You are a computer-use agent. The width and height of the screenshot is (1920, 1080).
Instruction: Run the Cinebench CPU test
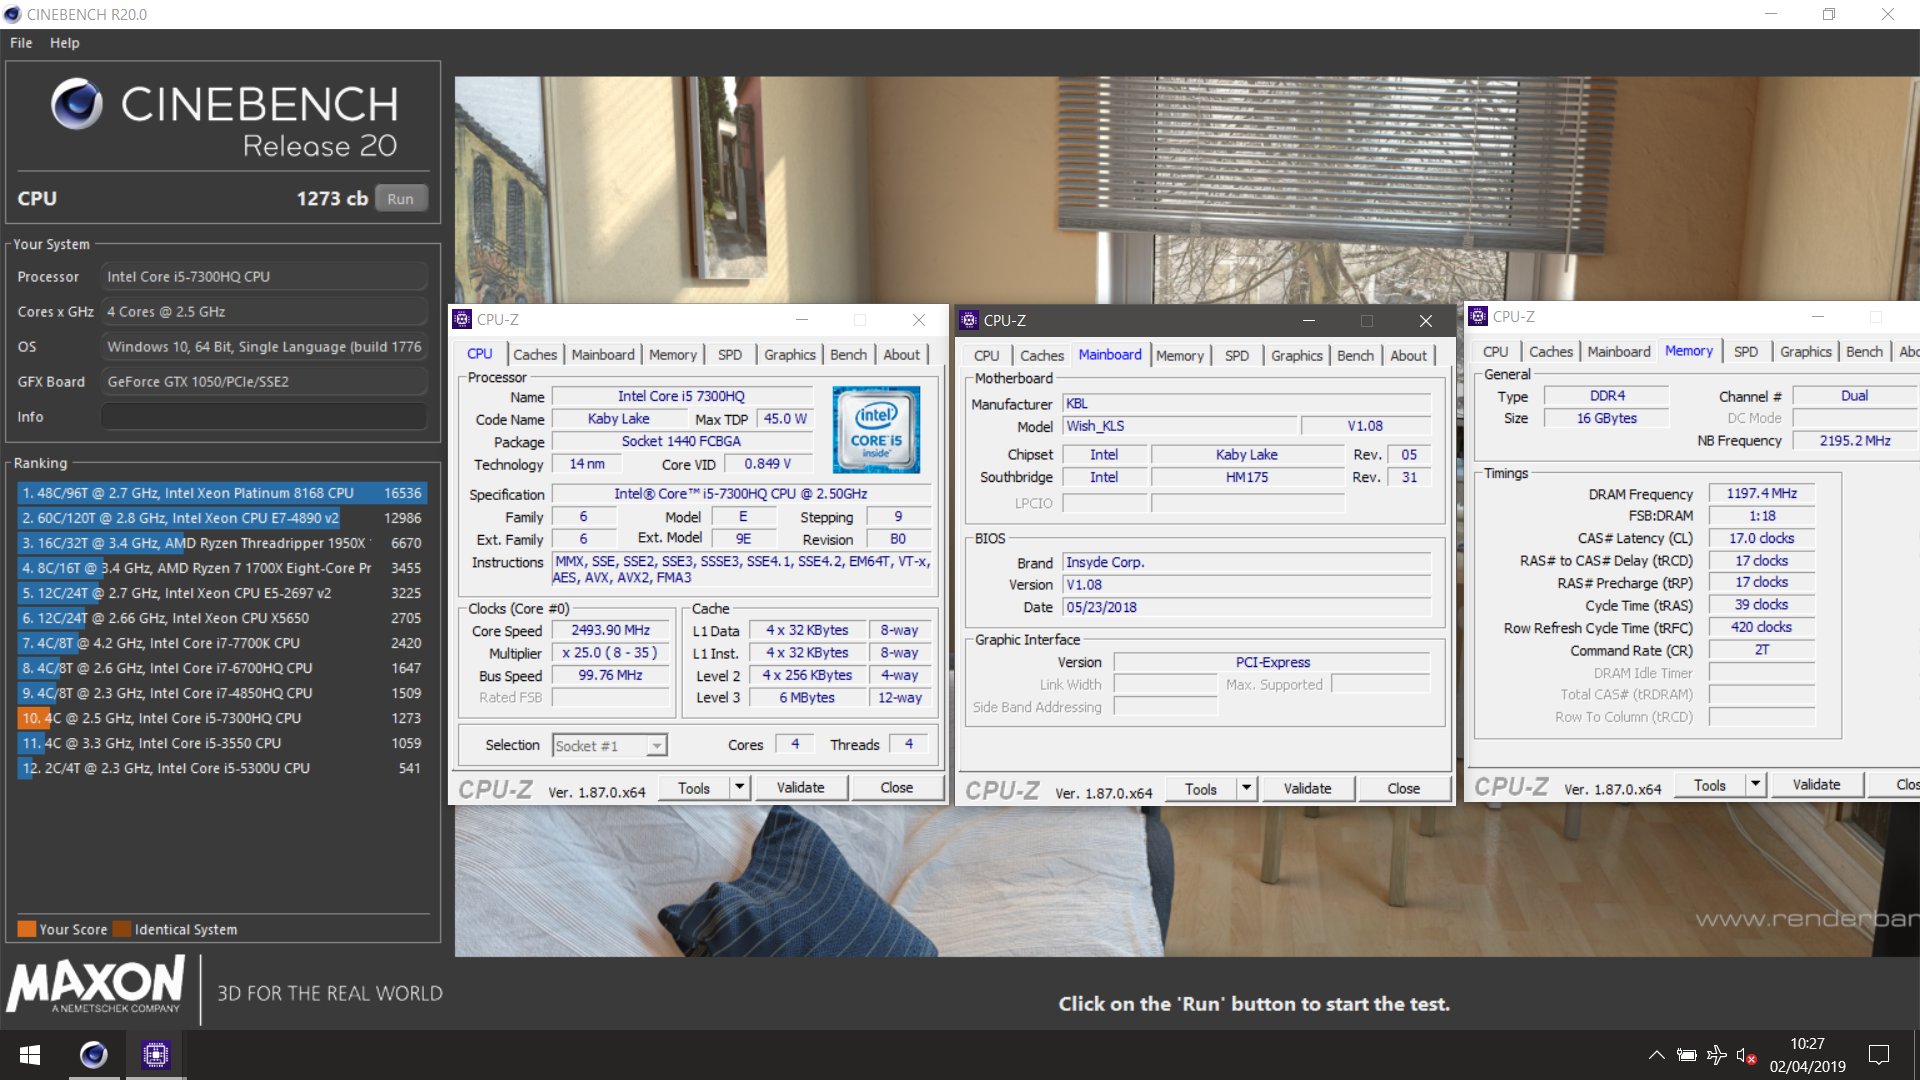[x=401, y=198]
